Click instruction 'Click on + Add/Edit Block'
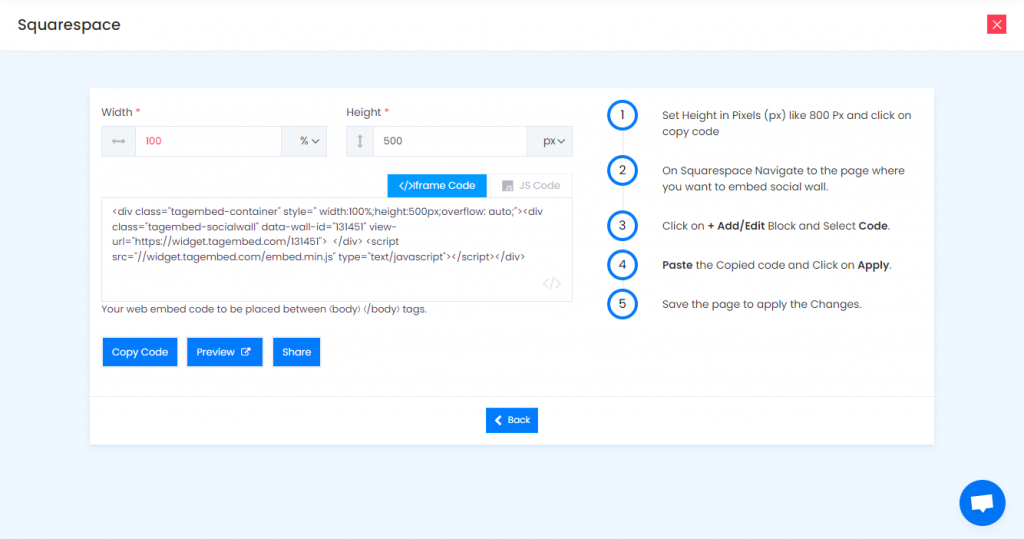The width and height of the screenshot is (1024, 539). [x=776, y=226]
